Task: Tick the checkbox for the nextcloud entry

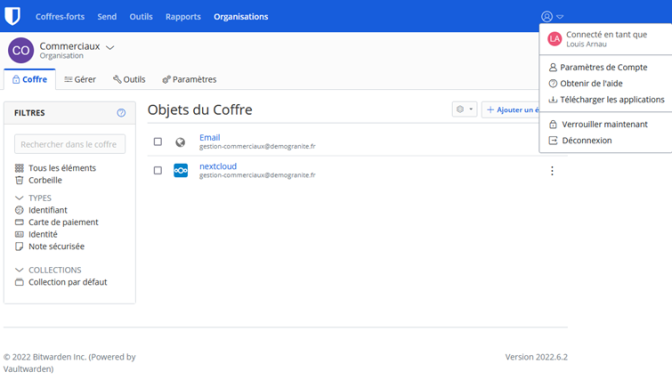Action: [x=158, y=171]
